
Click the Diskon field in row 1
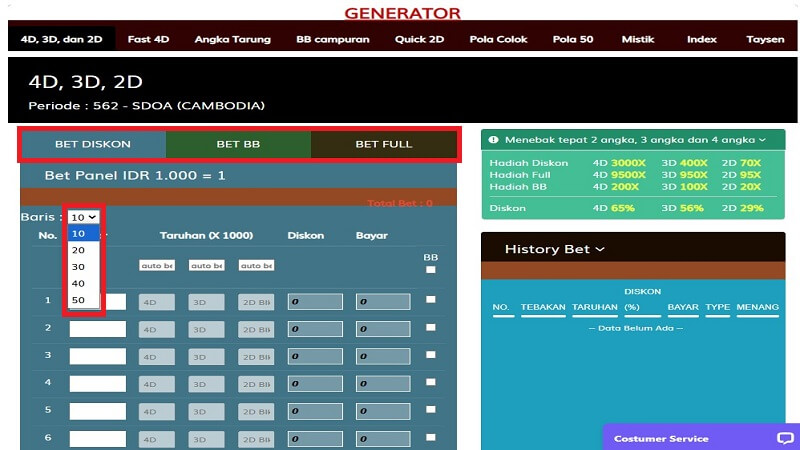[x=315, y=302]
